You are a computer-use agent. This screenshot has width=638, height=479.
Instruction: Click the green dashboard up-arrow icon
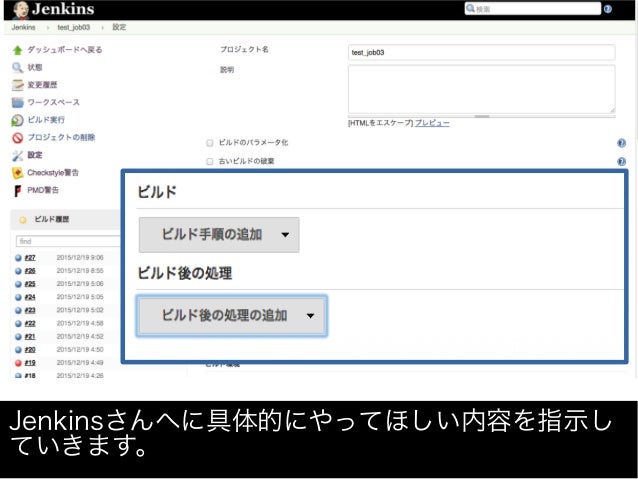click(x=17, y=50)
